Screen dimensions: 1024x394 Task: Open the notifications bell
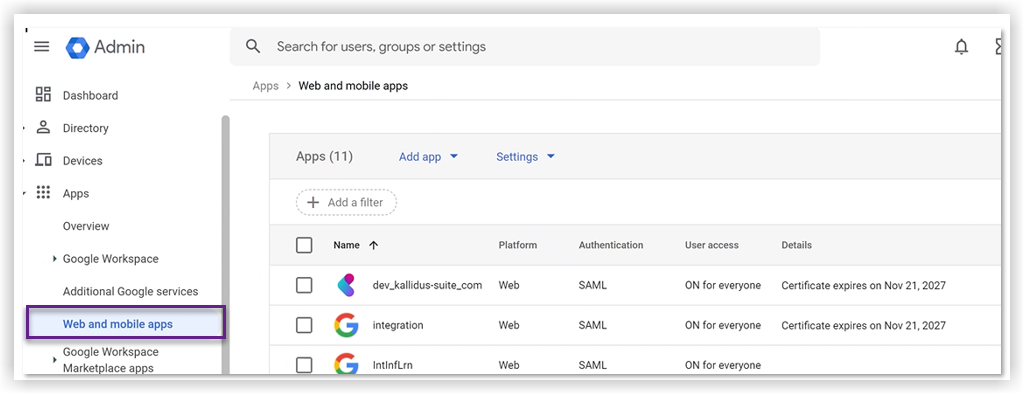pos(961,47)
